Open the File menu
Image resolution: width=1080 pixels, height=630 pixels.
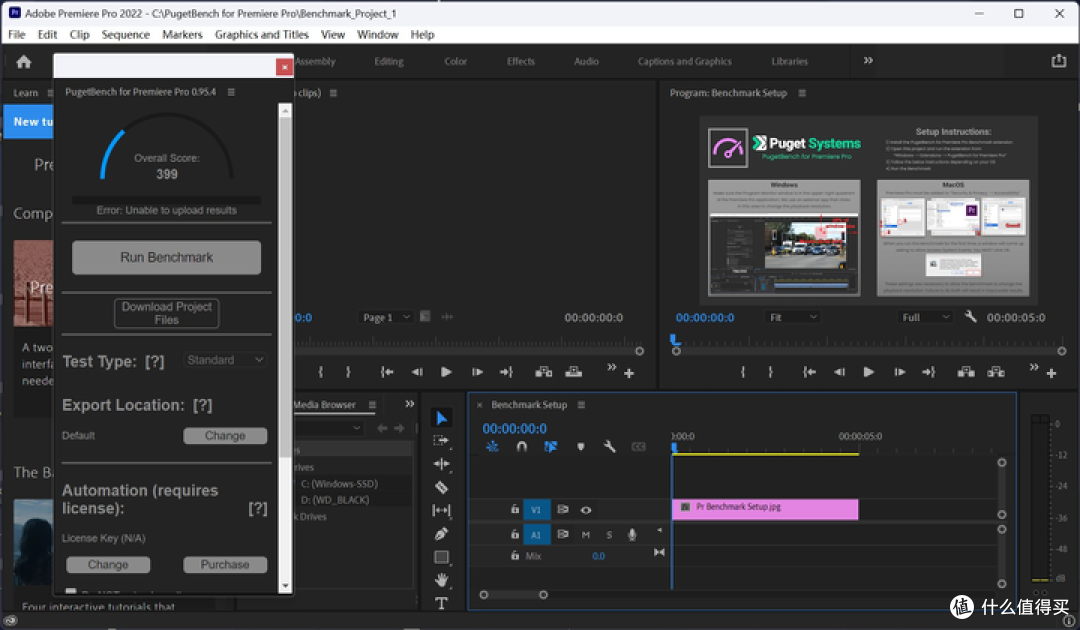point(17,34)
